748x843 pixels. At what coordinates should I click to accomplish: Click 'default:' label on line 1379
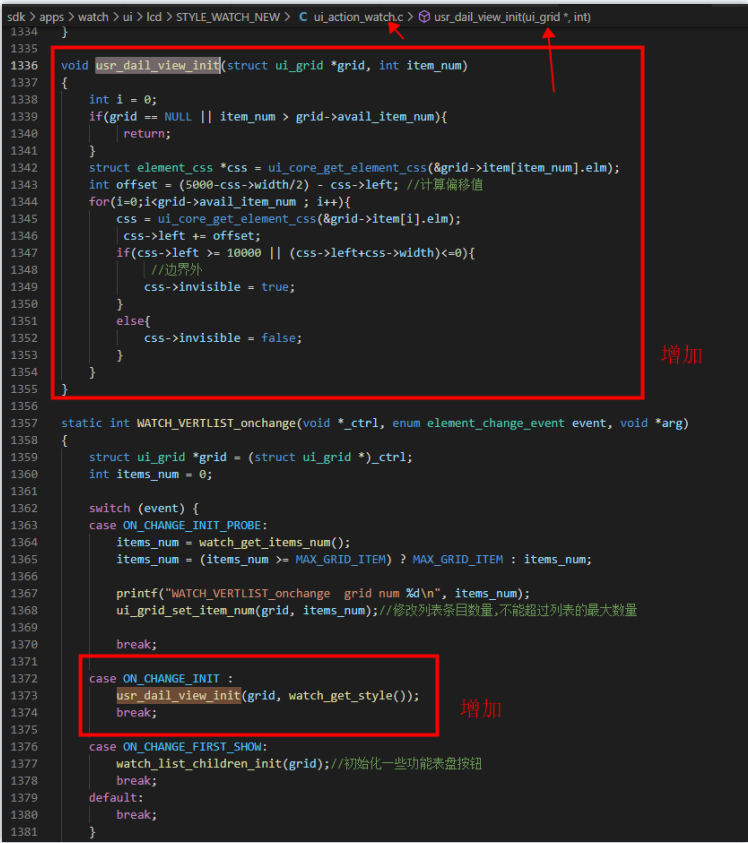point(116,798)
